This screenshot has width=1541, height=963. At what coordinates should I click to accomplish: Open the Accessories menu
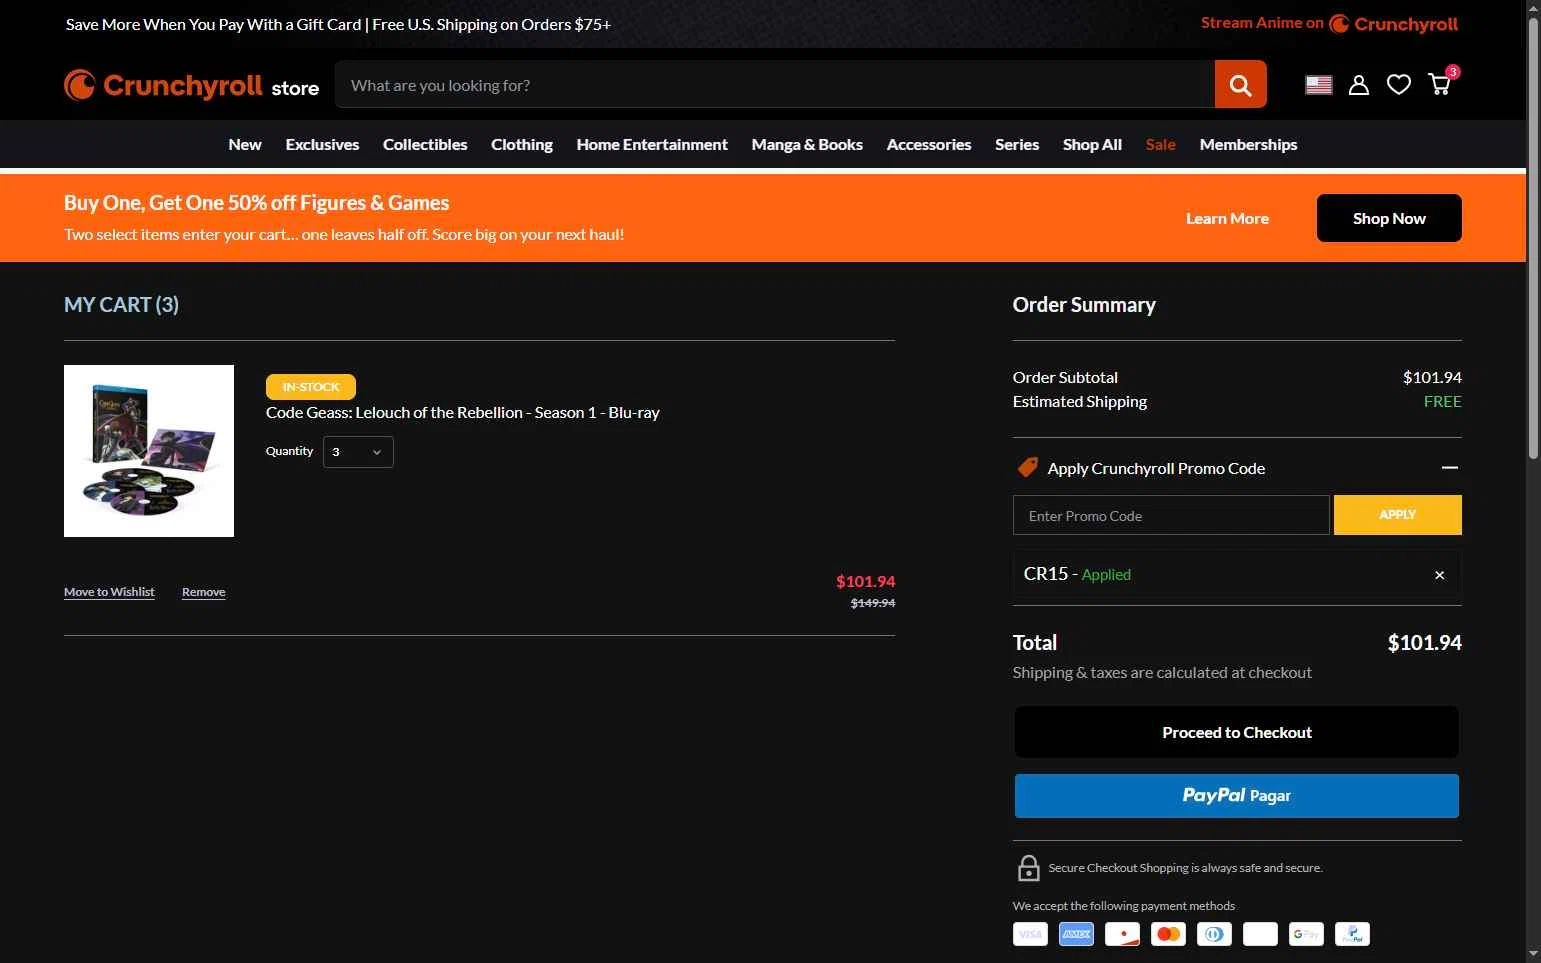(x=929, y=144)
